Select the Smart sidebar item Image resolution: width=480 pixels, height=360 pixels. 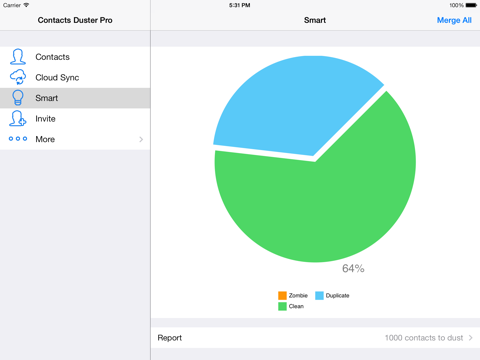click(x=75, y=98)
